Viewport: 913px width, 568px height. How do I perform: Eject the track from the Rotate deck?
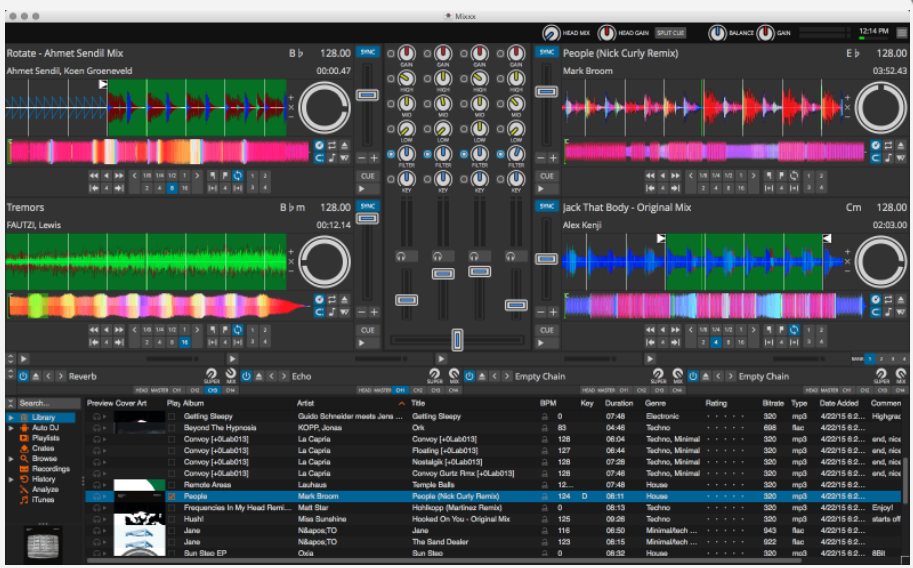[345, 145]
